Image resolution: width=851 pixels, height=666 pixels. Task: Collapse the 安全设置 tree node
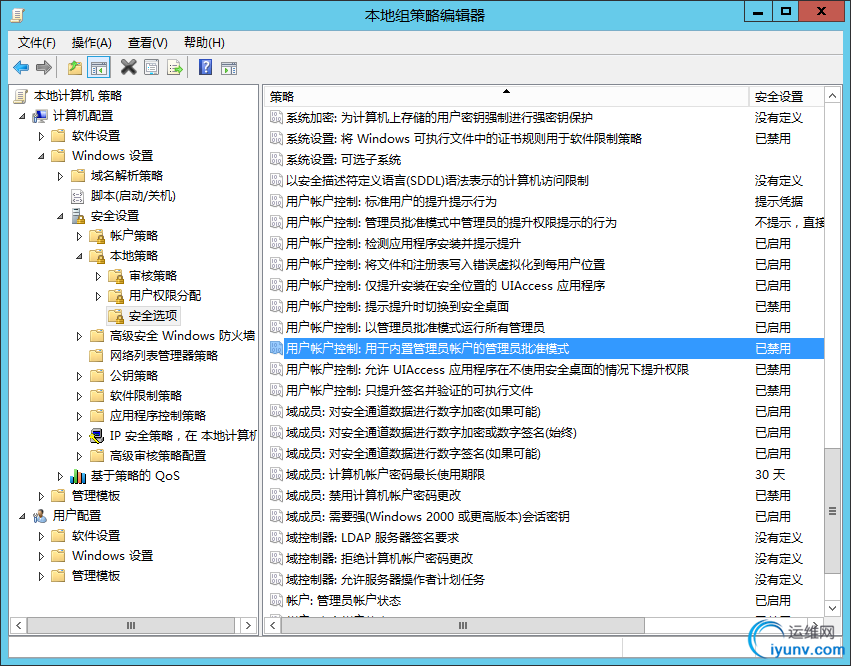point(60,217)
